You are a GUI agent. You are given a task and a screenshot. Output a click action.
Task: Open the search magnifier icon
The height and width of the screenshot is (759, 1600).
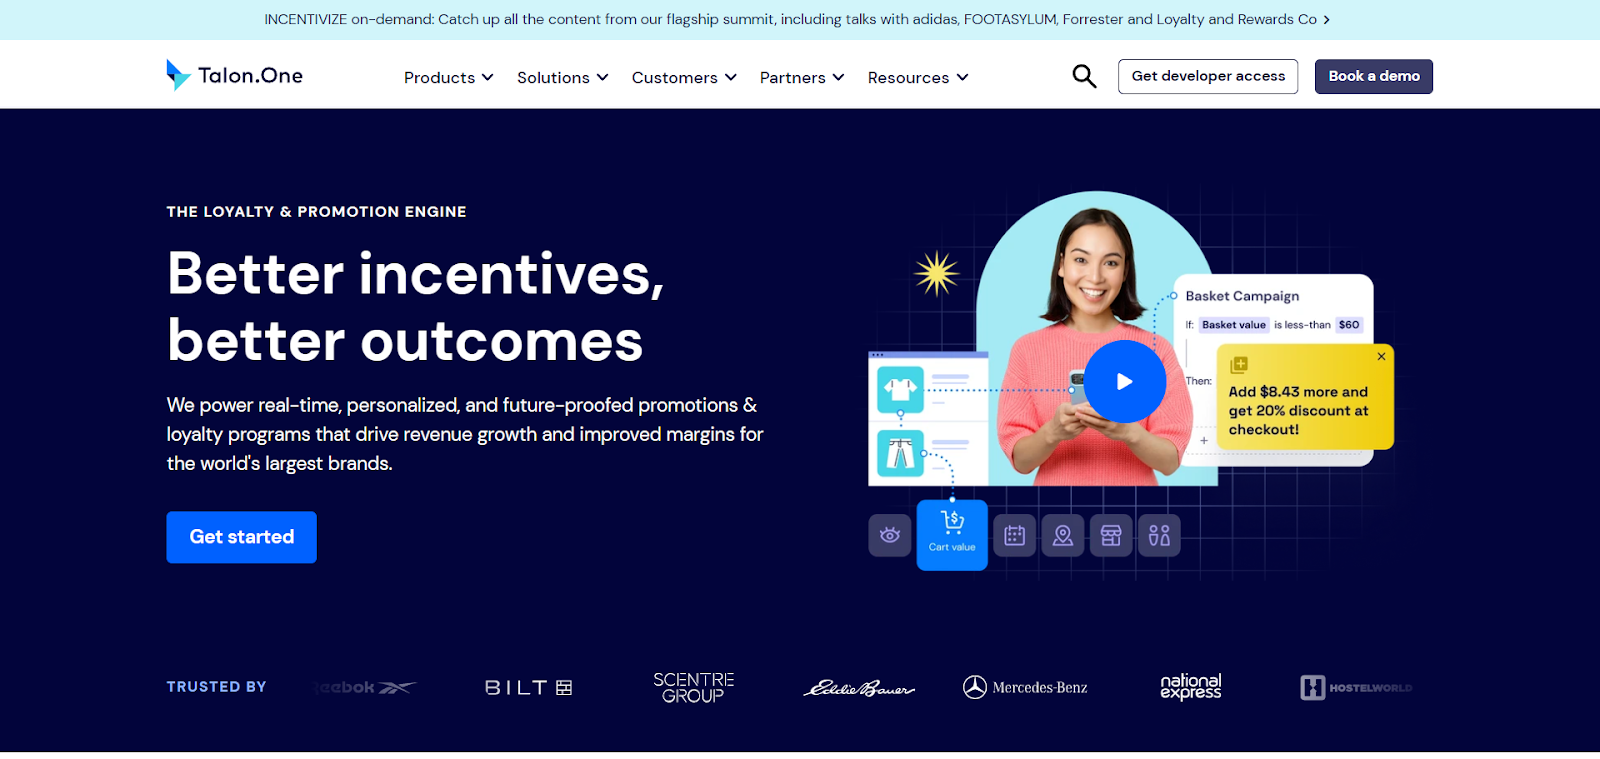click(x=1084, y=76)
